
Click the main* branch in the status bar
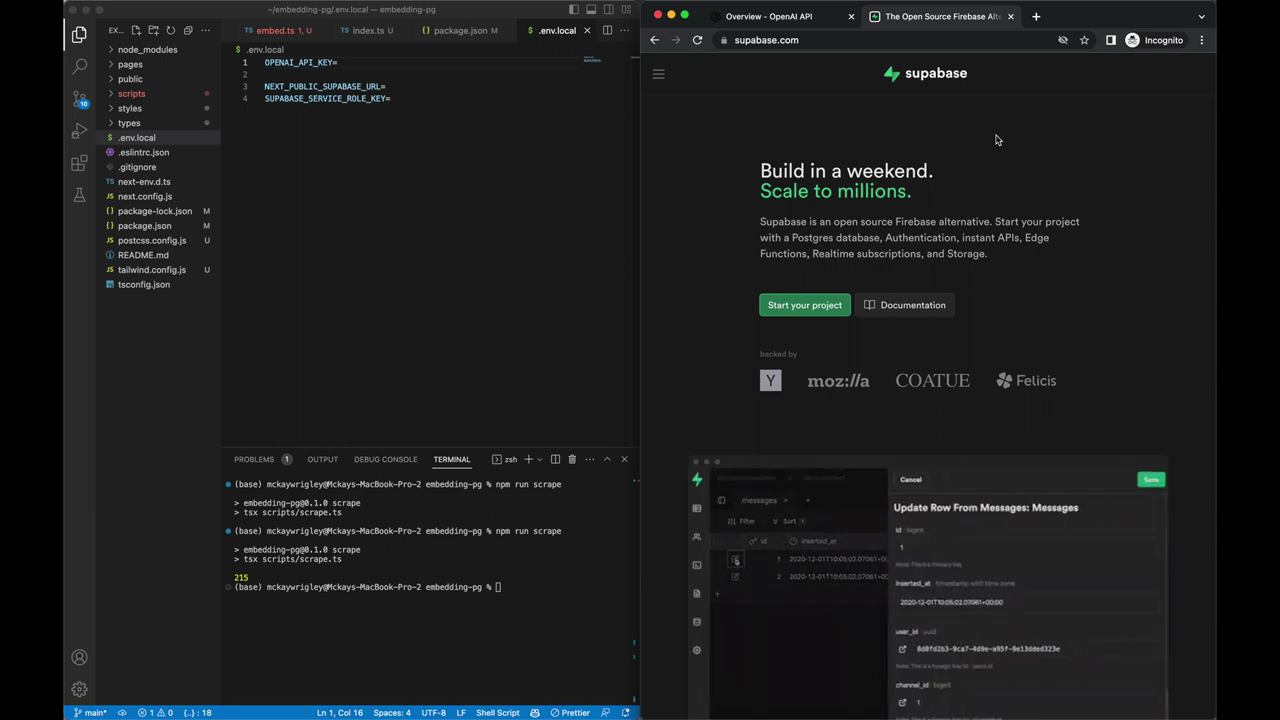[x=90, y=713]
